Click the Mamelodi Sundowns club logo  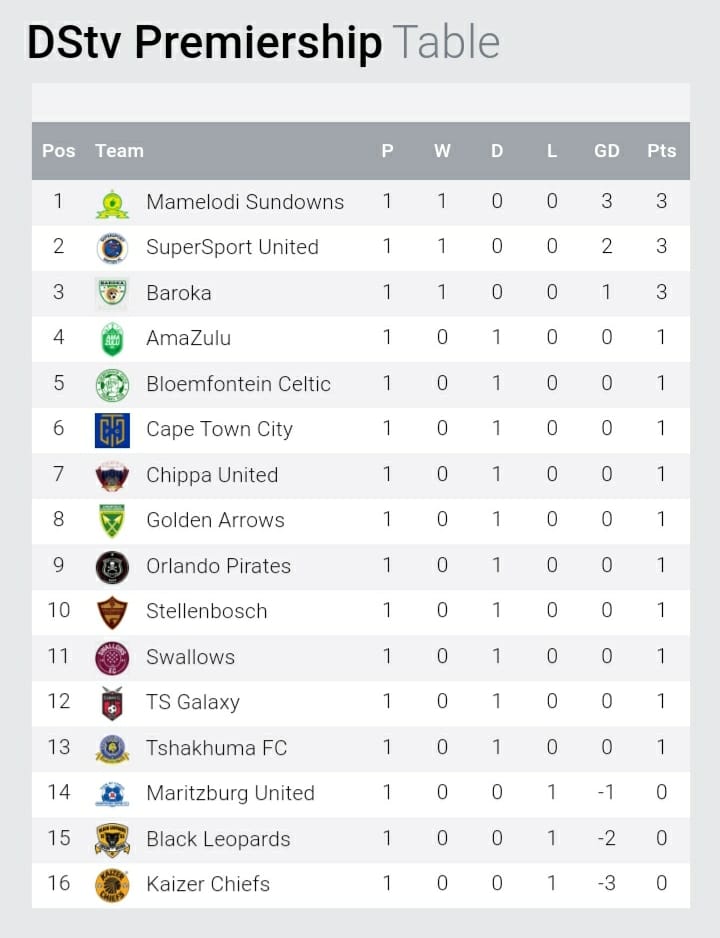pos(112,203)
